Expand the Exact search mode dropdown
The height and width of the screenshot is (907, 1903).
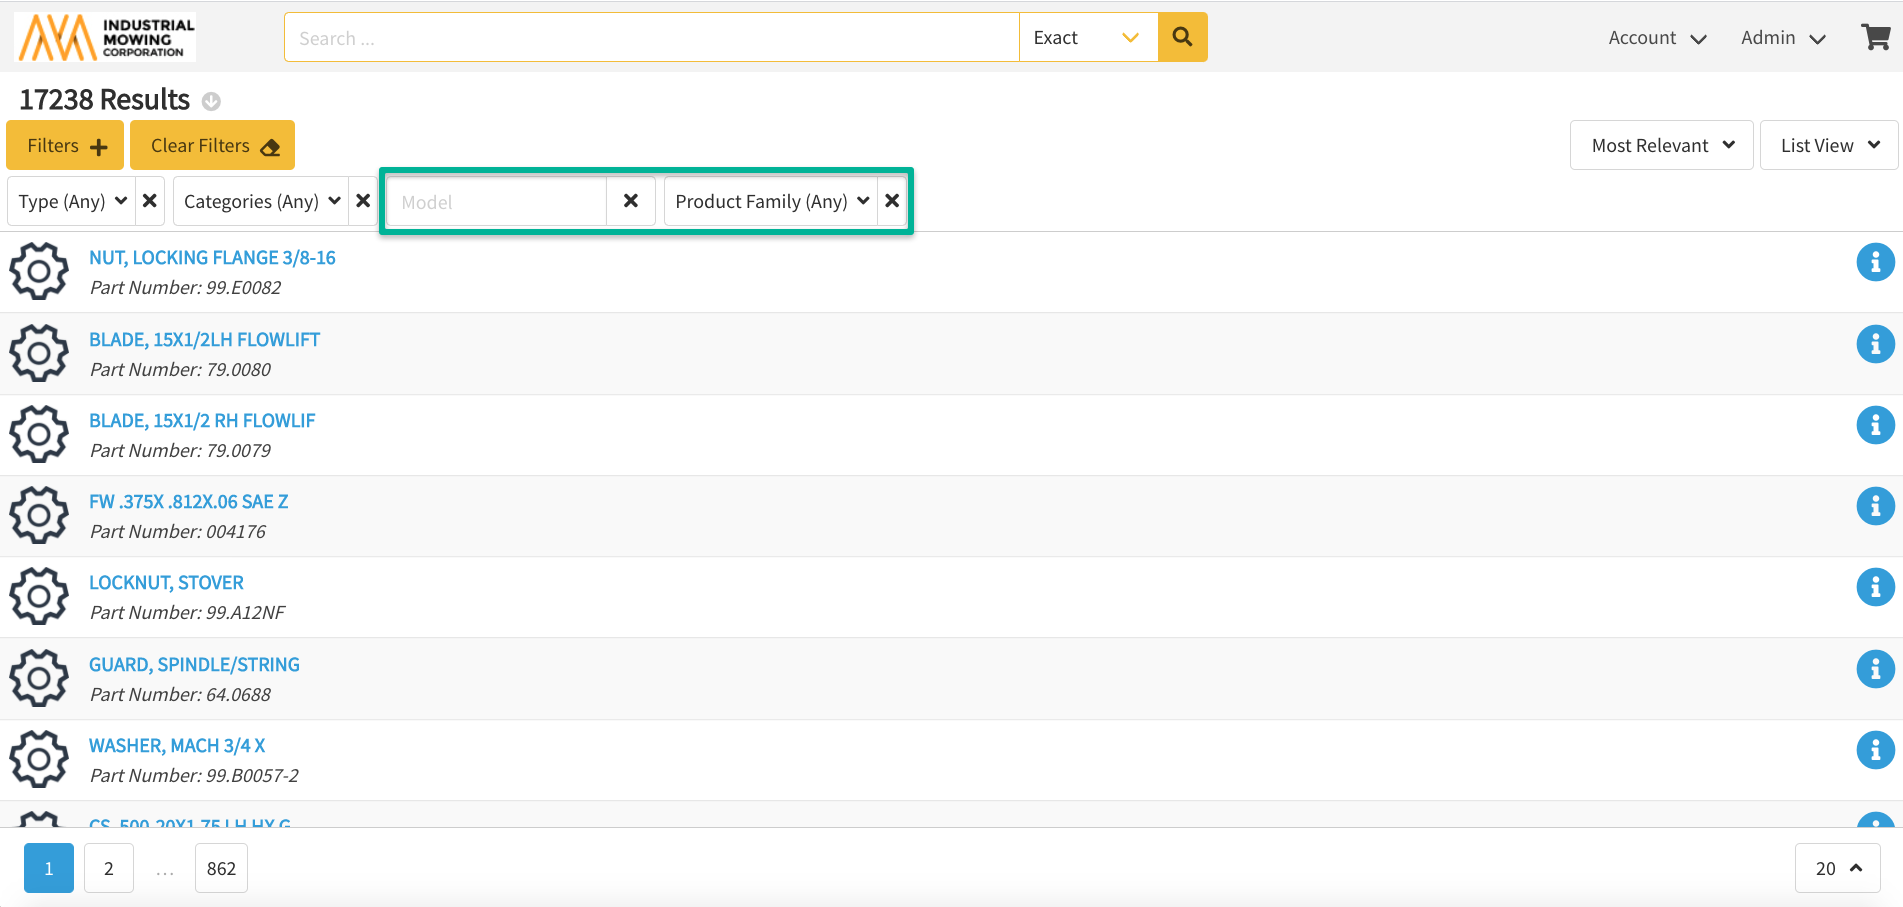pos(1088,37)
